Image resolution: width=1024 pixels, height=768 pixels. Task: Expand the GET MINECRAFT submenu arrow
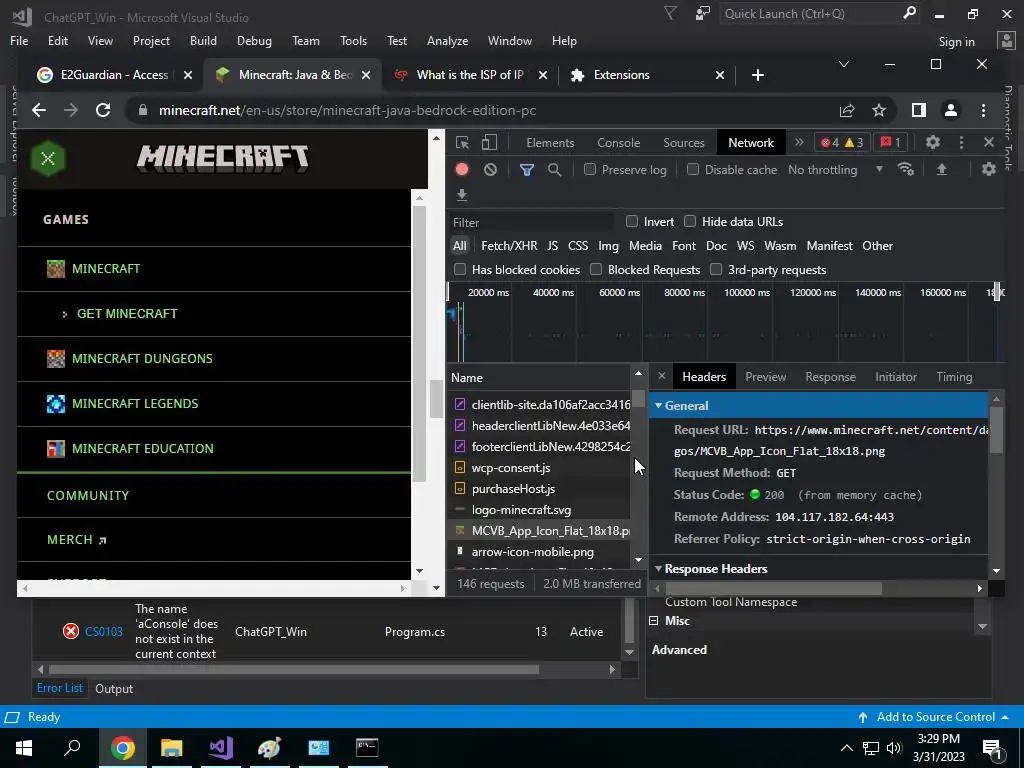click(64, 314)
